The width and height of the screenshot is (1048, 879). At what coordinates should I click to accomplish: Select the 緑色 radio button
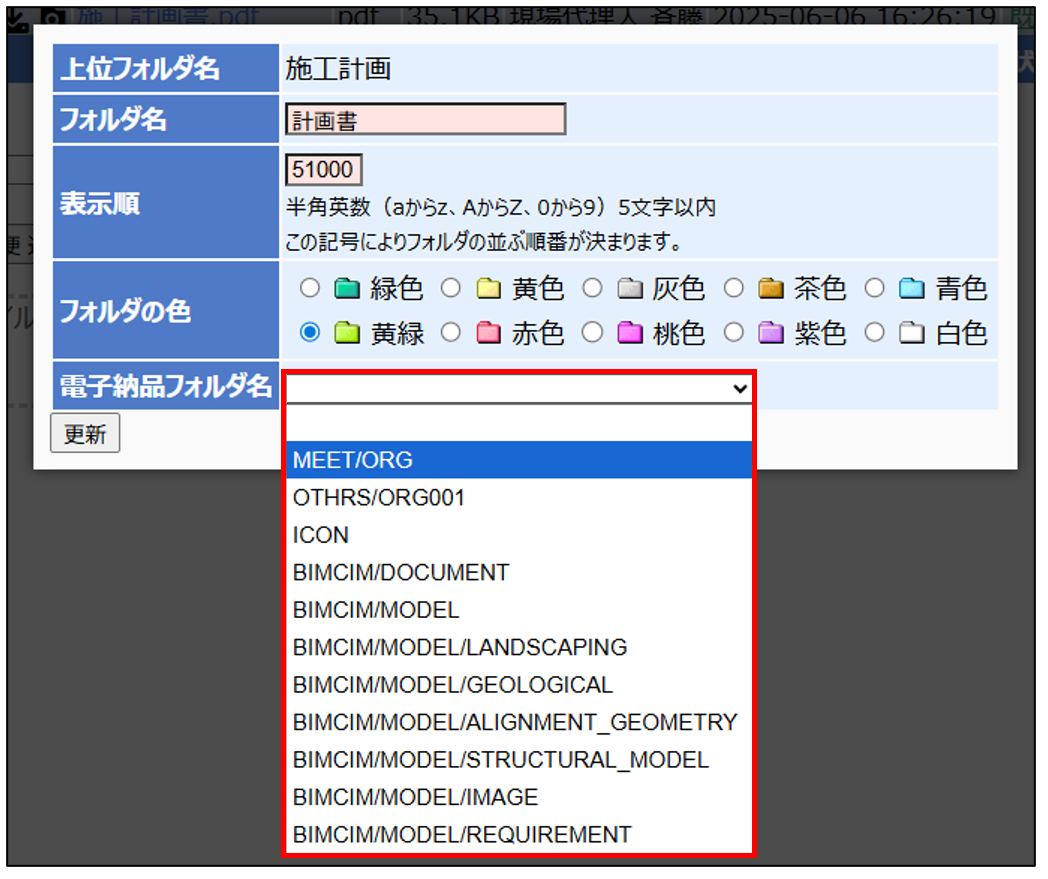point(310,289)
